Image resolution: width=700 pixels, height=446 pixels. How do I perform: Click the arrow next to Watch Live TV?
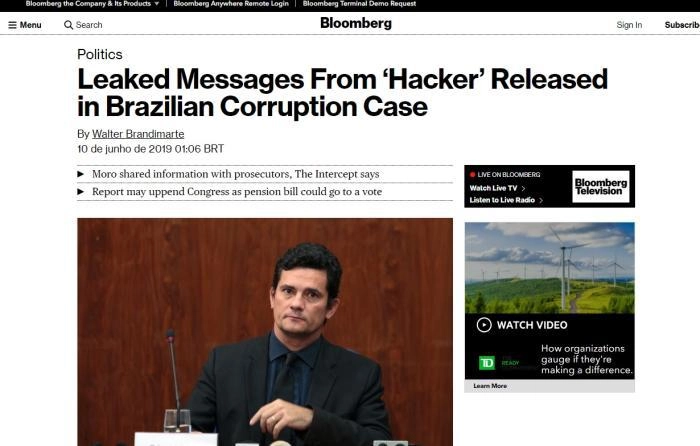(x=523, y=188)
